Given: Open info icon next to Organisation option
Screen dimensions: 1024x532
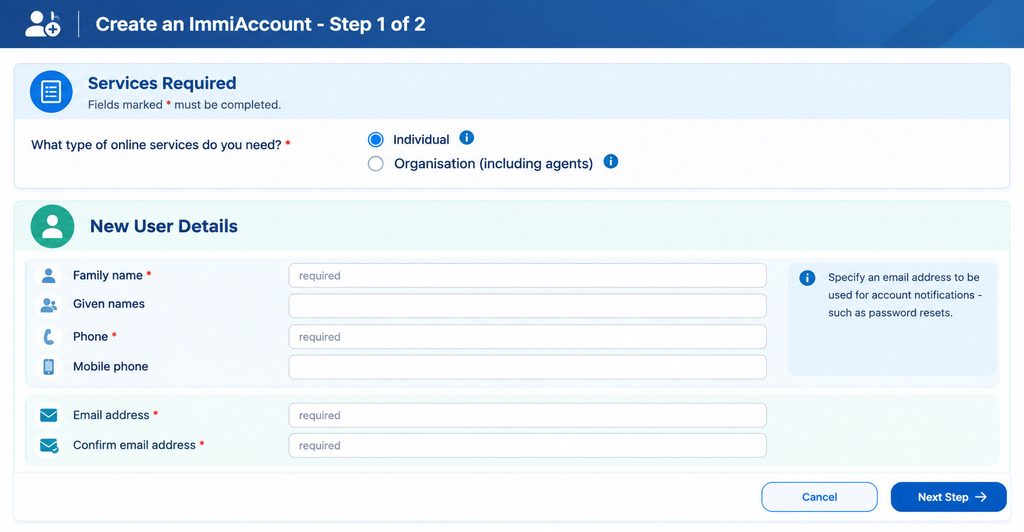Looking at the screenshot, I should 611,161.
